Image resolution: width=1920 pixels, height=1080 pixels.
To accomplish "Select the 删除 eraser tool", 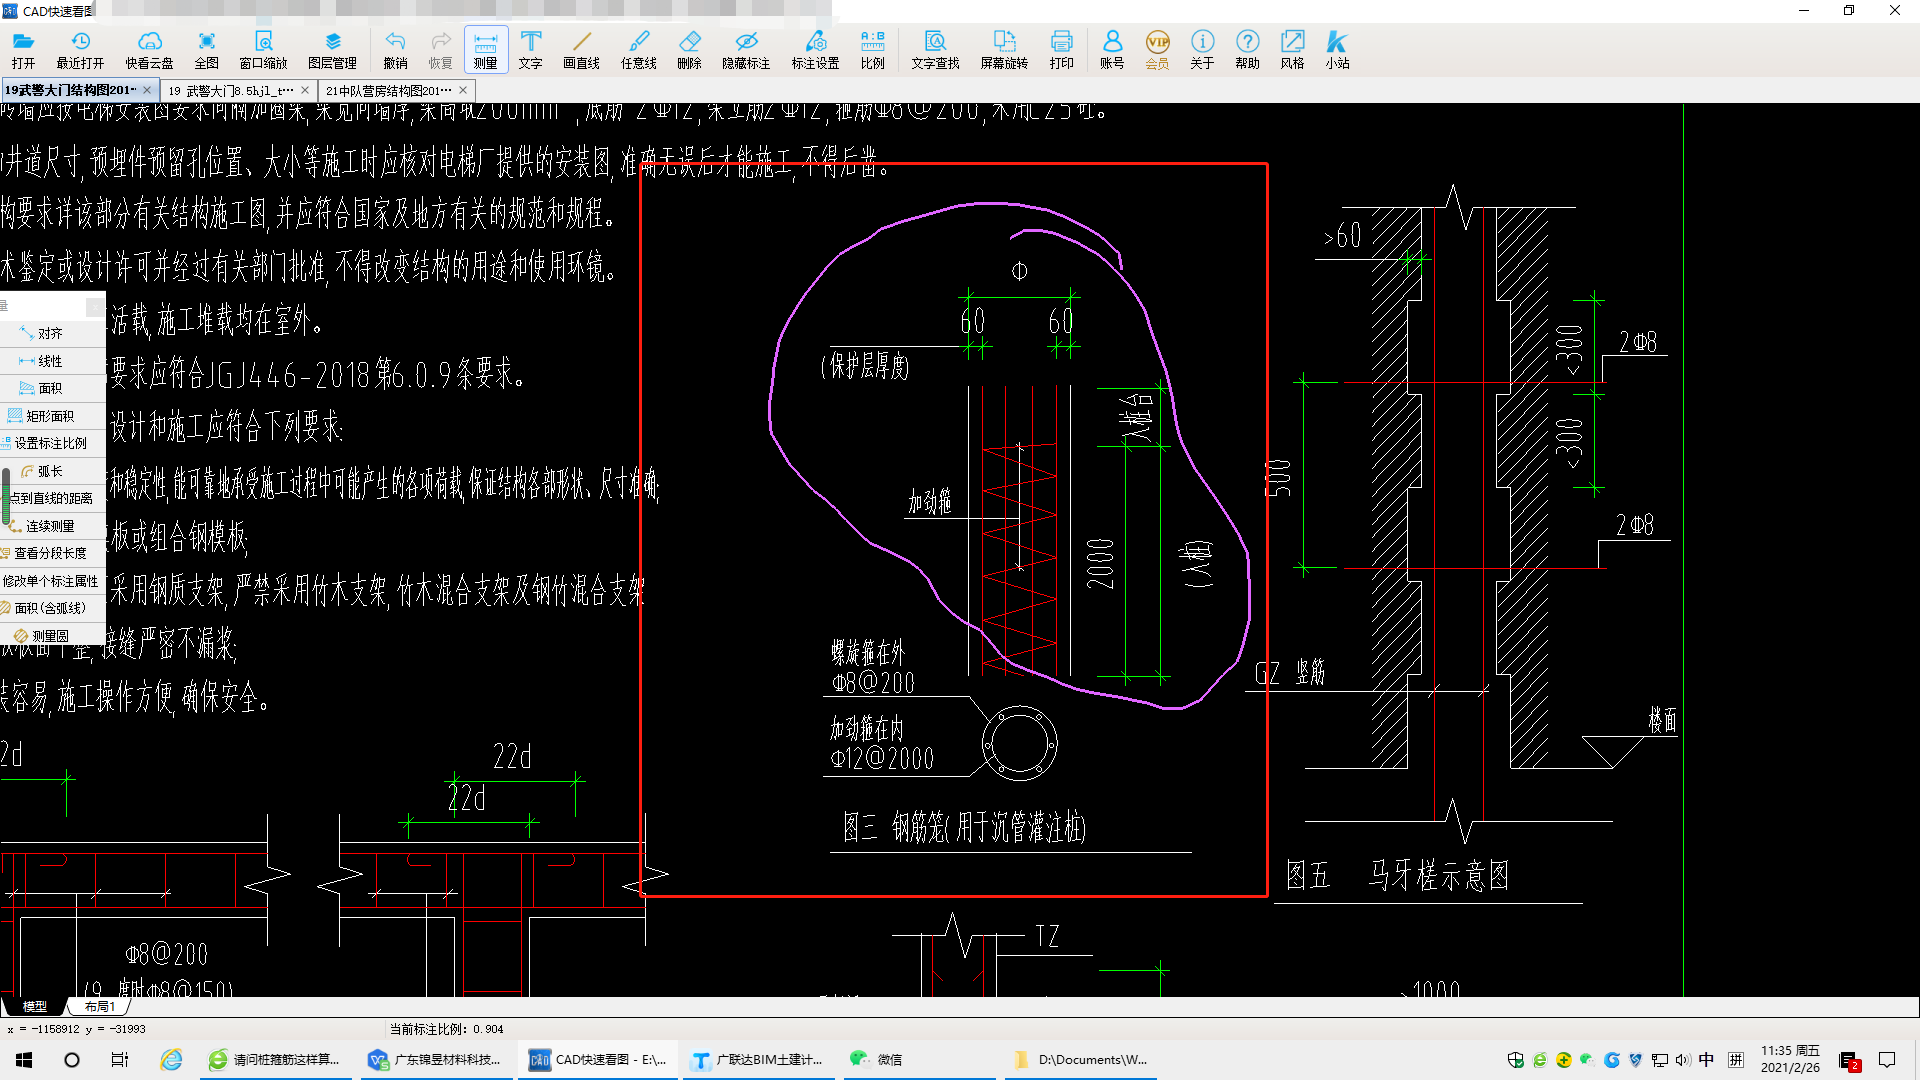I will pyautogui.click(x=689, y=49).
